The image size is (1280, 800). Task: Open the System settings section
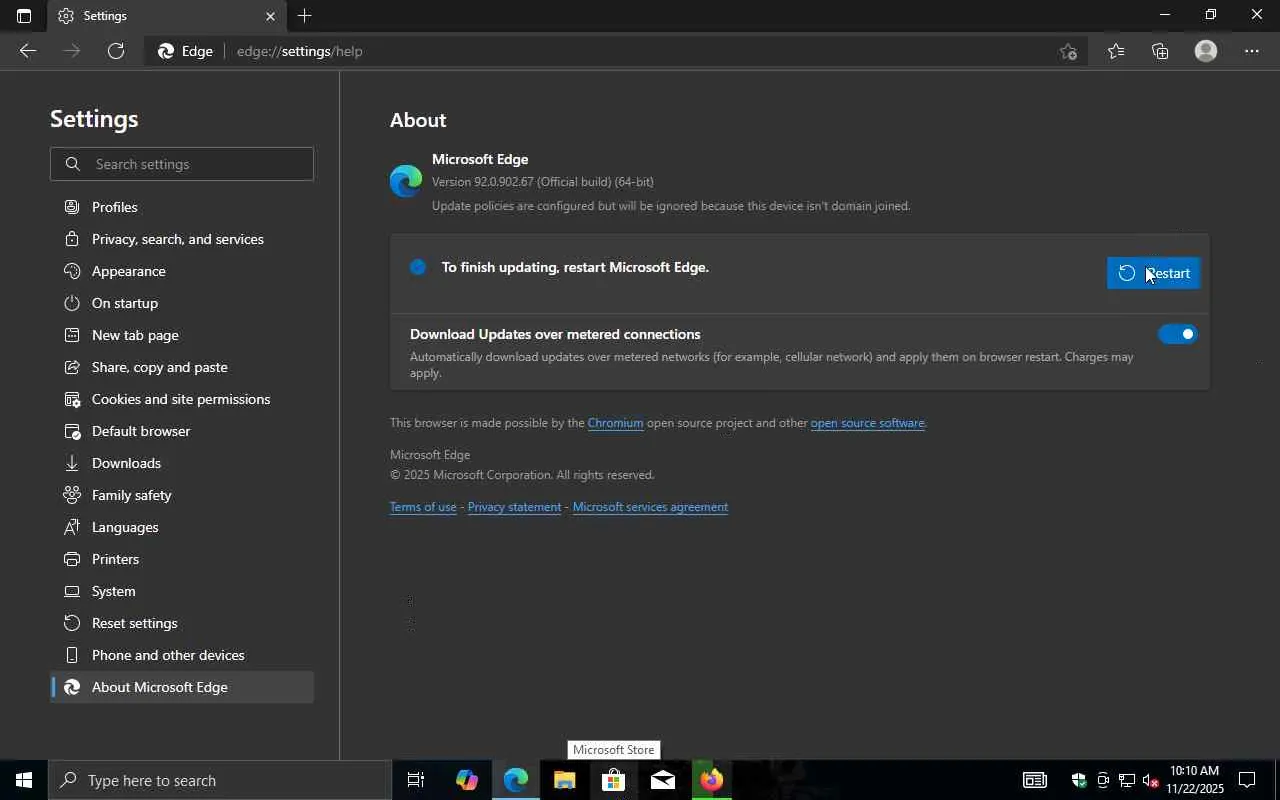point(182,591)
